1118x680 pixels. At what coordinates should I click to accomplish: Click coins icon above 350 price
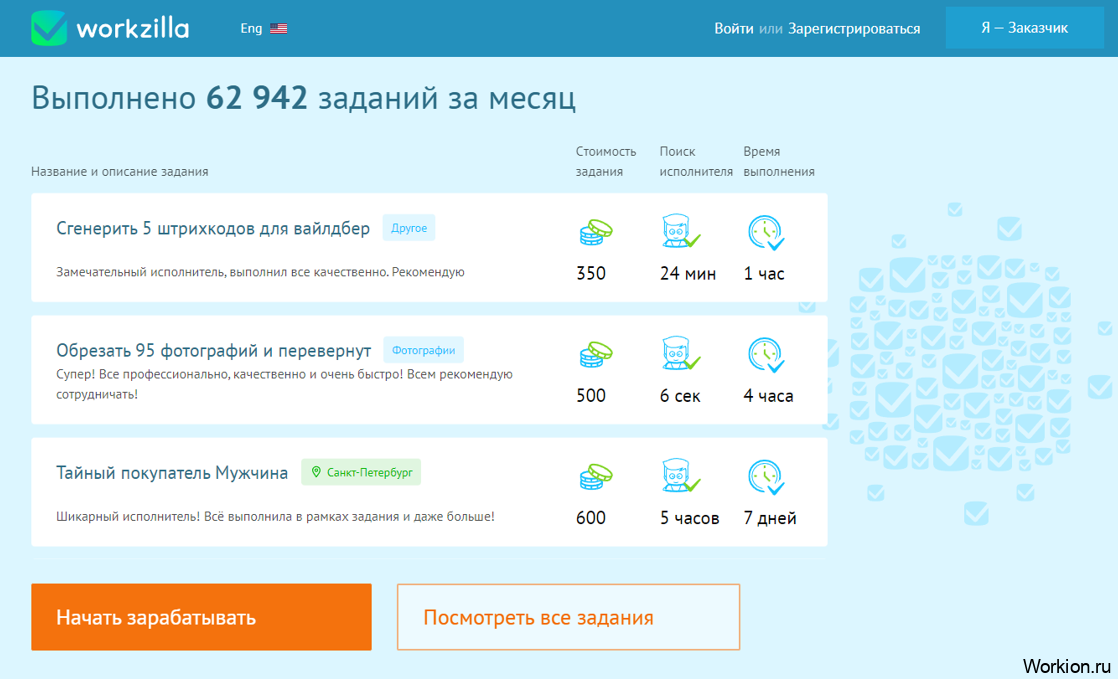pyautogui.click(x=595, y=232)
